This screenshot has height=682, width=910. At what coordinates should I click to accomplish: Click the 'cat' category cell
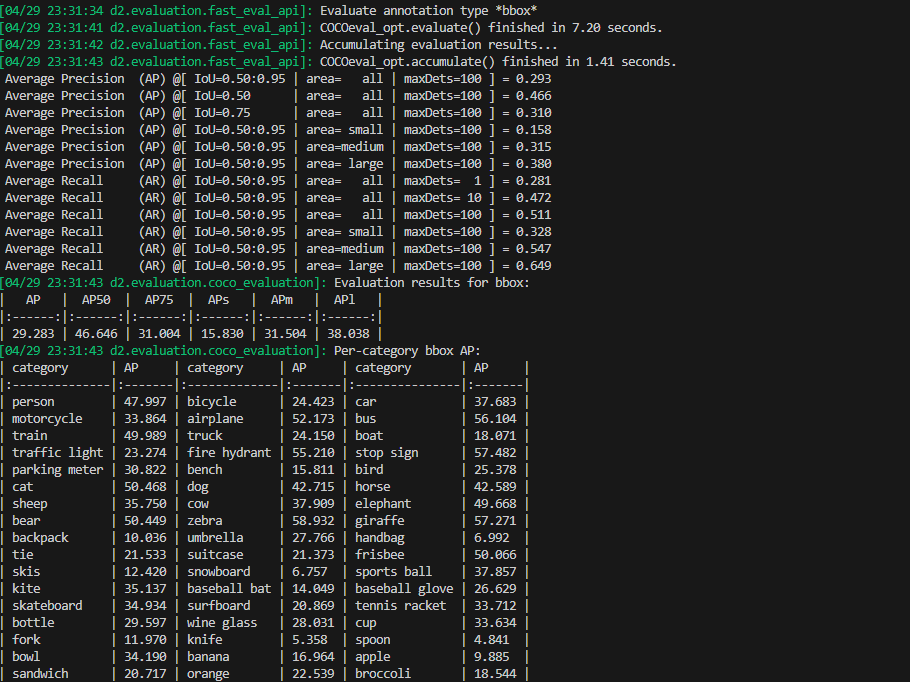pyautogui.click(x=23, y=486)
